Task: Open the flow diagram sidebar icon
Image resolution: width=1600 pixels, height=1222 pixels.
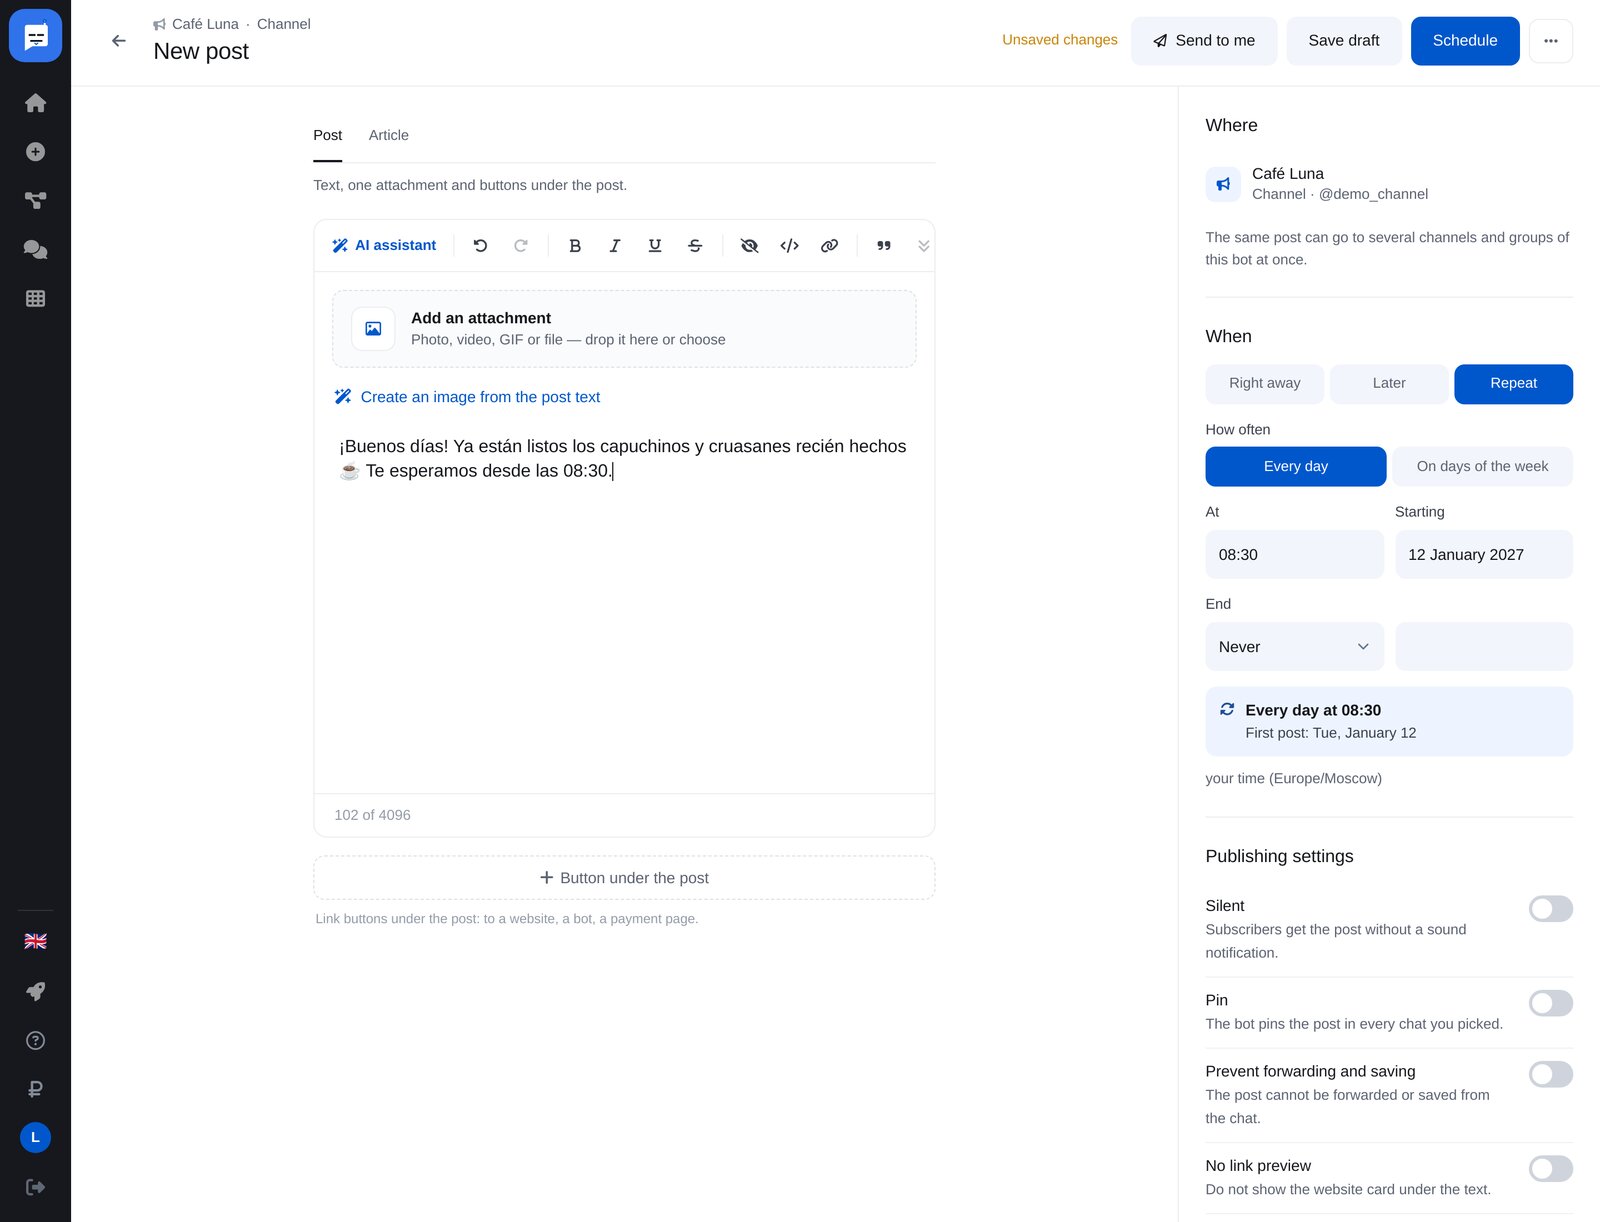Action: tap(35, 201)
